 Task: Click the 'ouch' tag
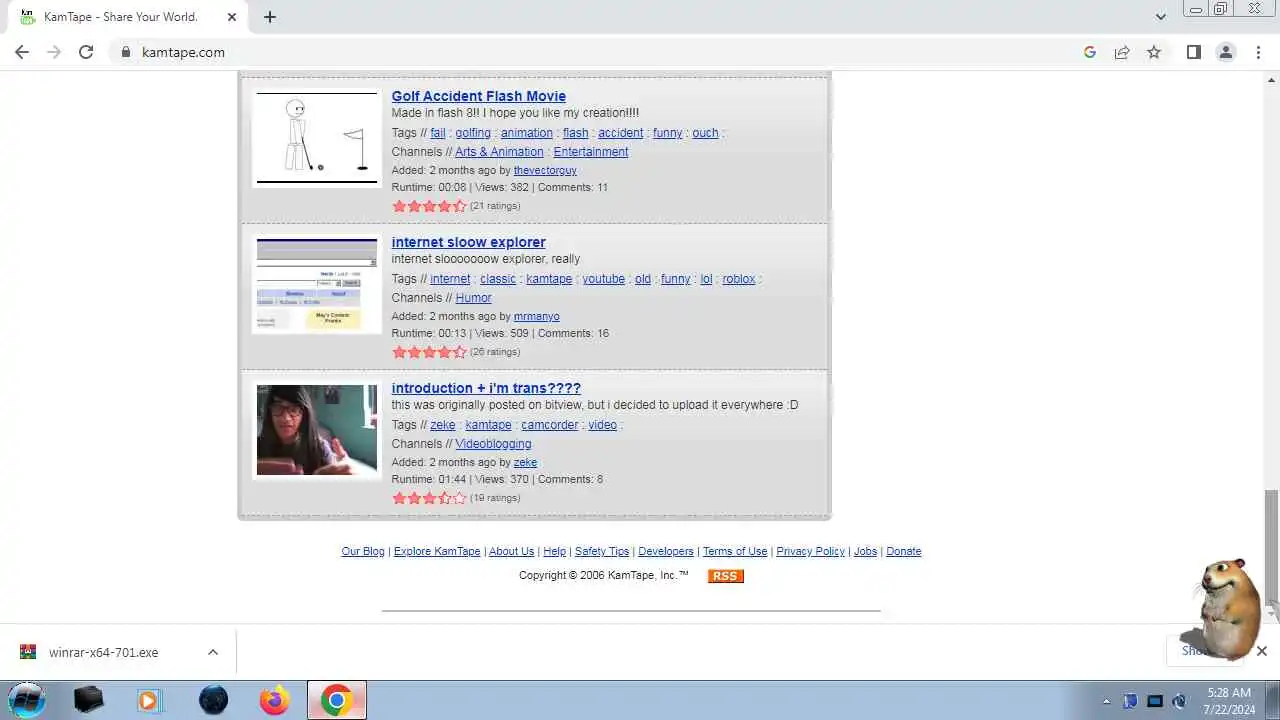pos(706,133)
